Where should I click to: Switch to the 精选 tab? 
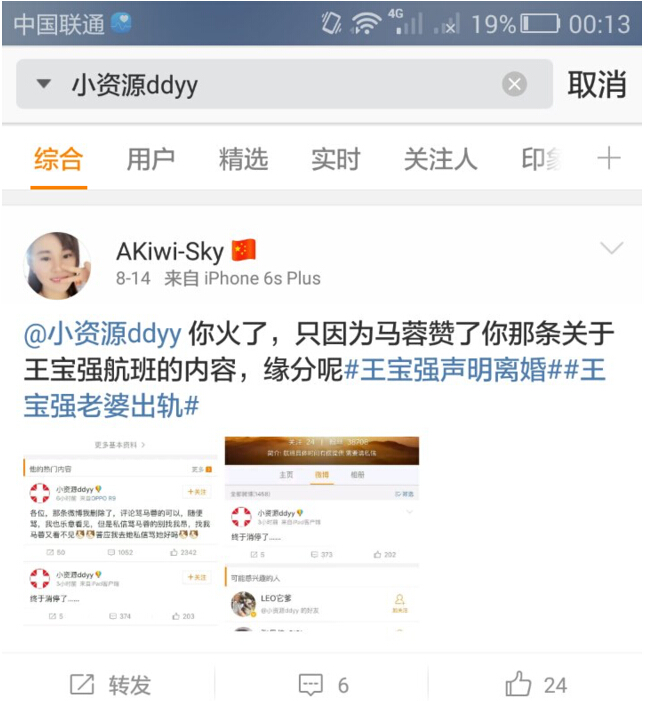pyautogui.click(x=243, y=160)
